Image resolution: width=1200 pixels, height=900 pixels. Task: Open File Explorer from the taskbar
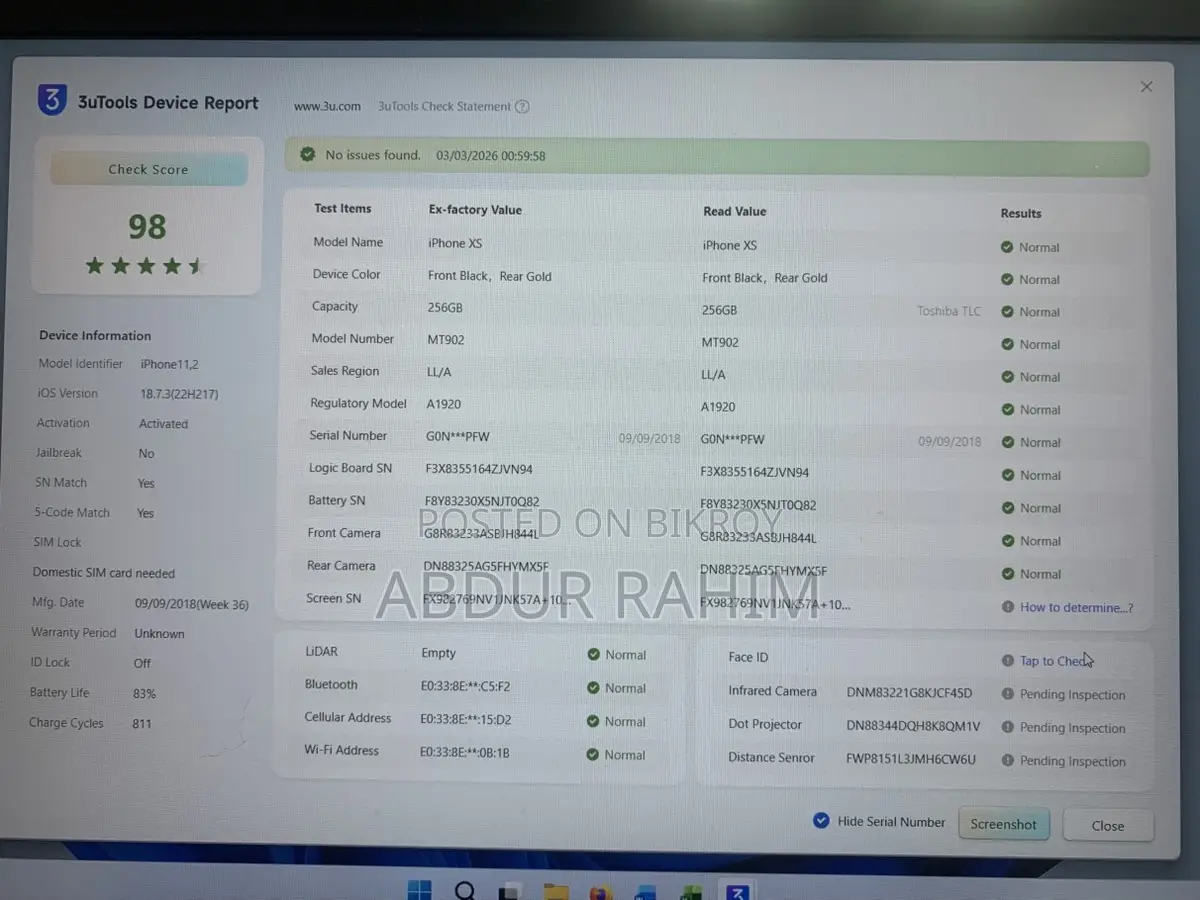(556, 891)
